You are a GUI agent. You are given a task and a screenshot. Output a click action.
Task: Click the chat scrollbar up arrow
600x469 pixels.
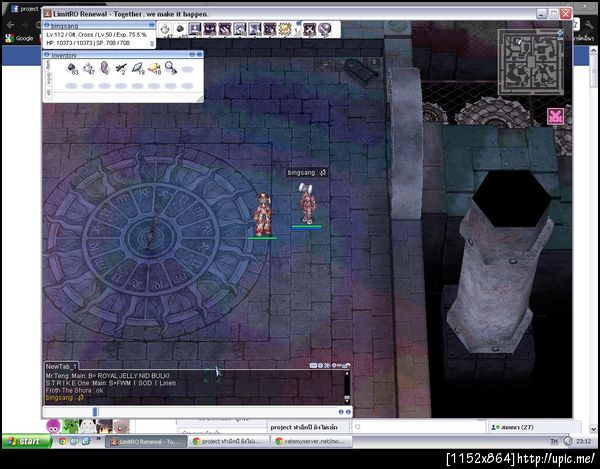point(347,374)
